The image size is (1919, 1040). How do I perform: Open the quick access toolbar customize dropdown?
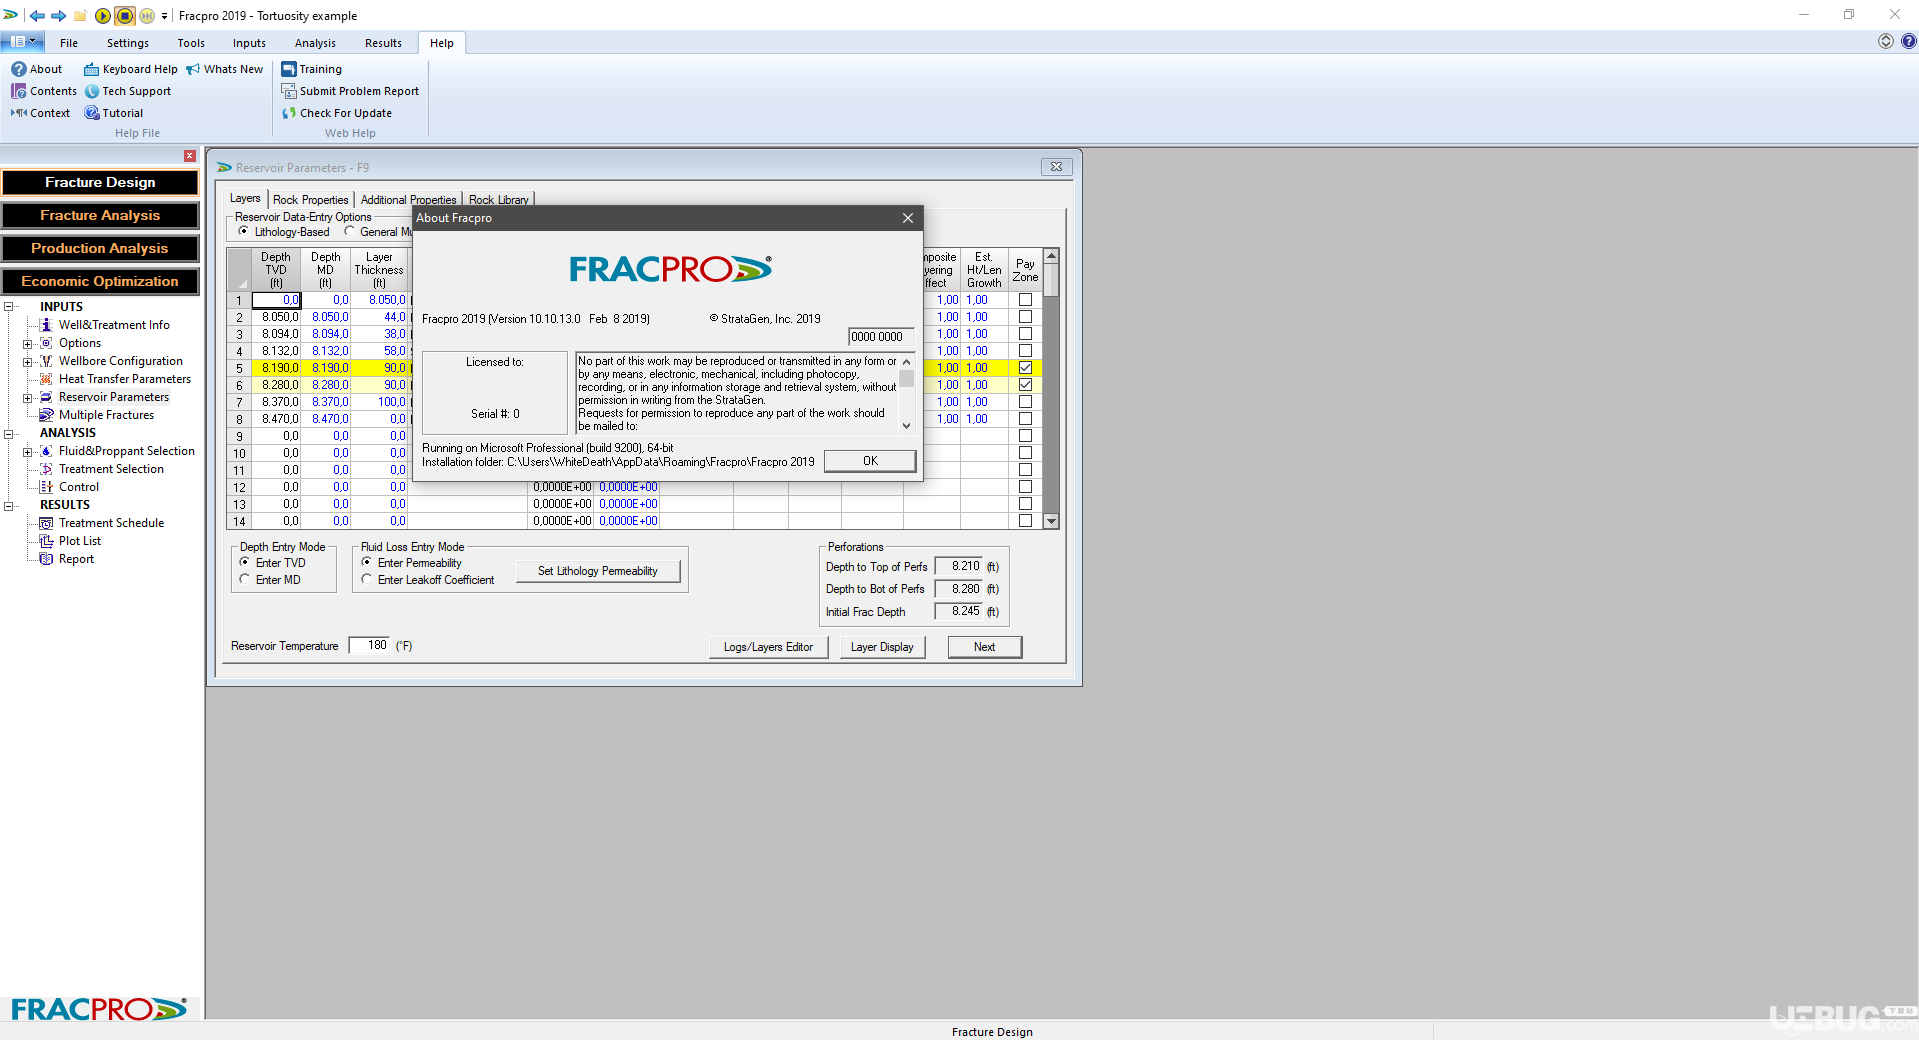(165, 16)
